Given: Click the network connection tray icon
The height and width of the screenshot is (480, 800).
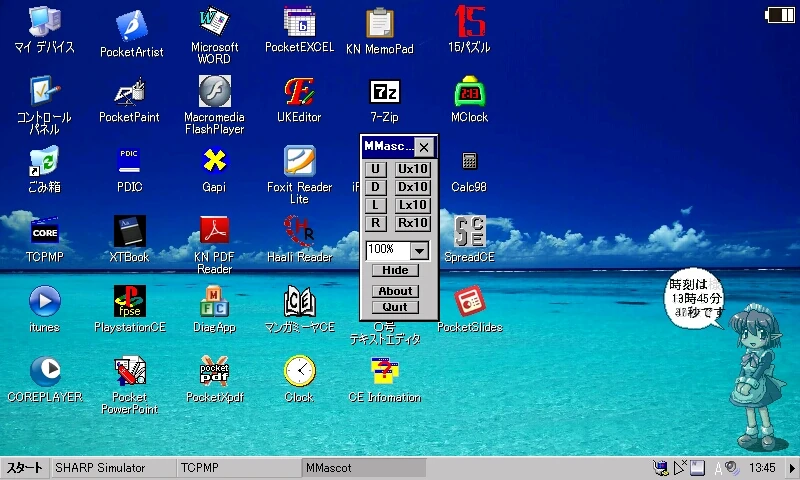Looking at the screenshot, I should [661, 468].
